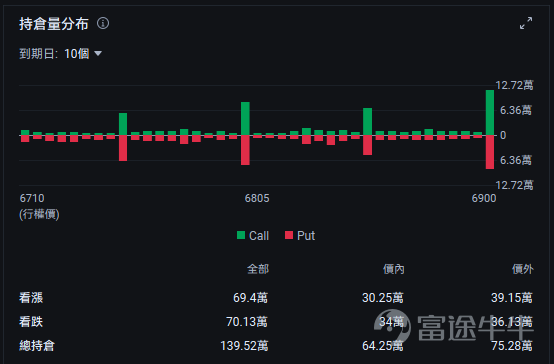Click the 持倉量分布 title text
The image size is (554, 364).
[x=54, y=24]
